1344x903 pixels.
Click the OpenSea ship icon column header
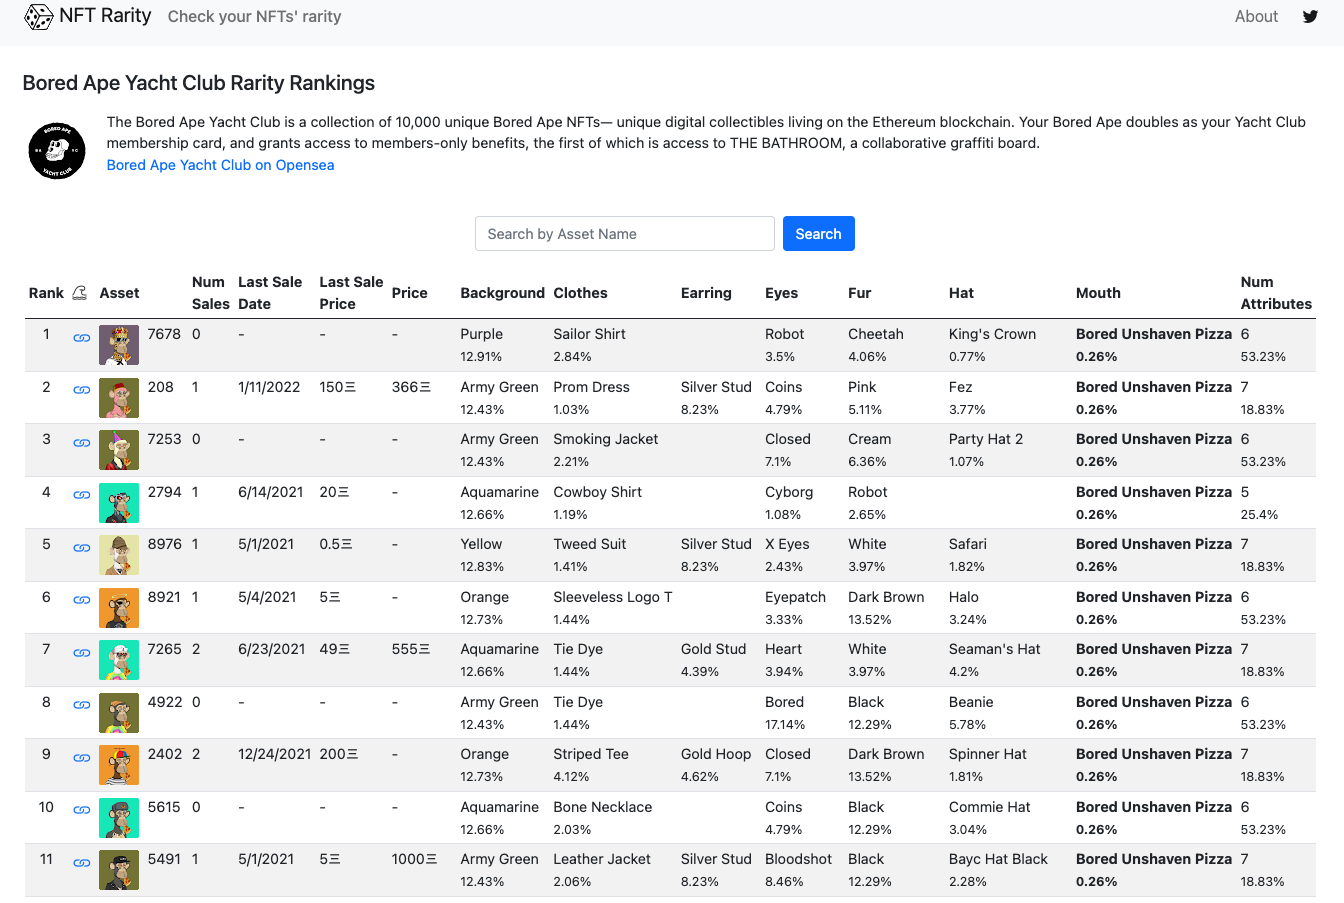[x=80, y=293]
